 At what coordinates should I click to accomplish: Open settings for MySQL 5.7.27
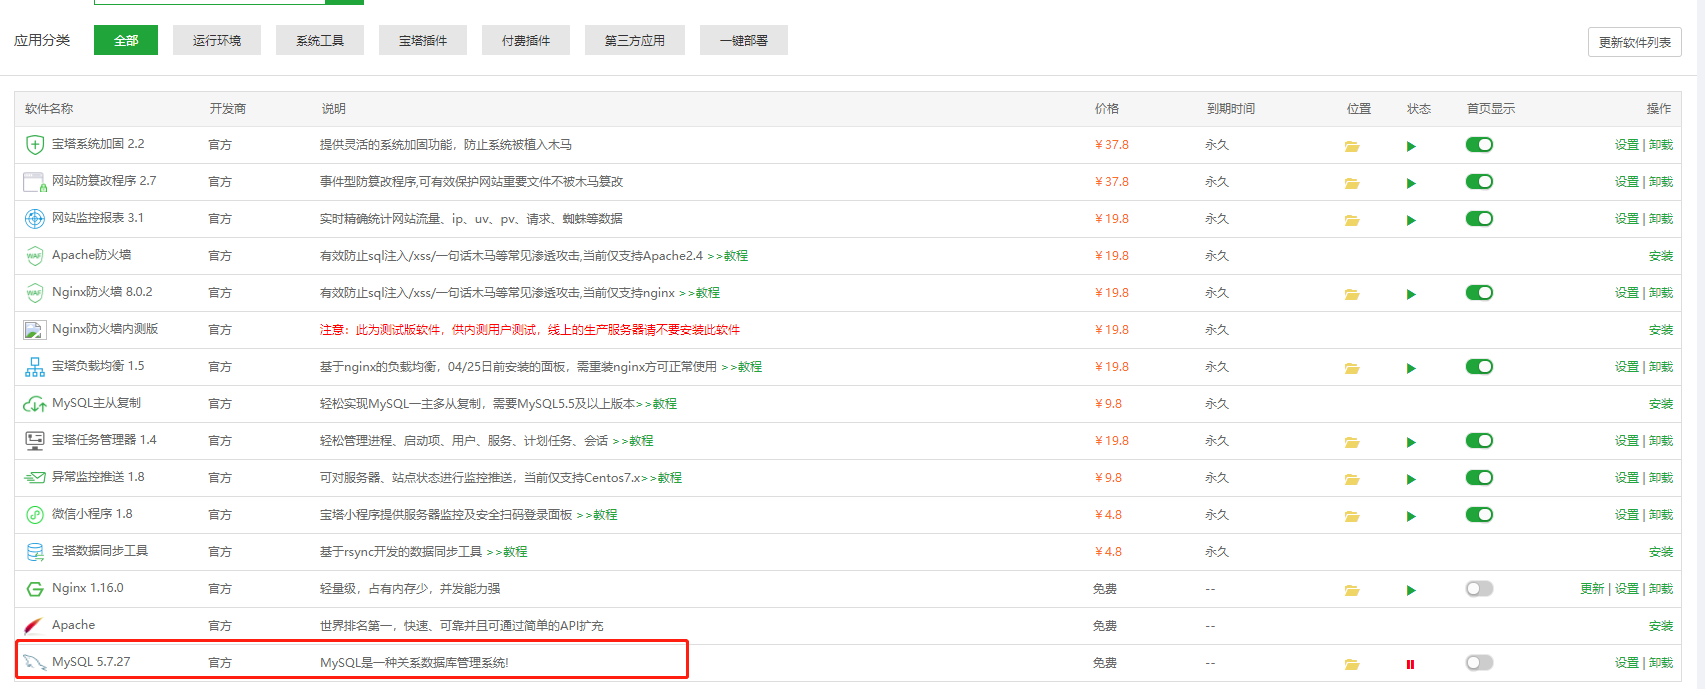1627,663
